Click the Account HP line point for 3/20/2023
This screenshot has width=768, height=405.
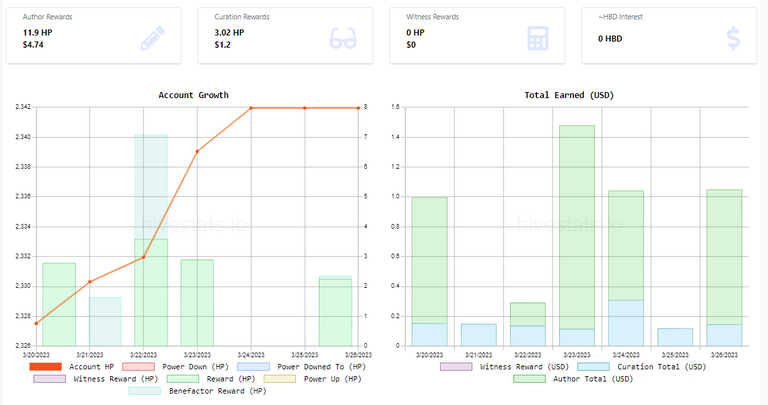point(36,323)
